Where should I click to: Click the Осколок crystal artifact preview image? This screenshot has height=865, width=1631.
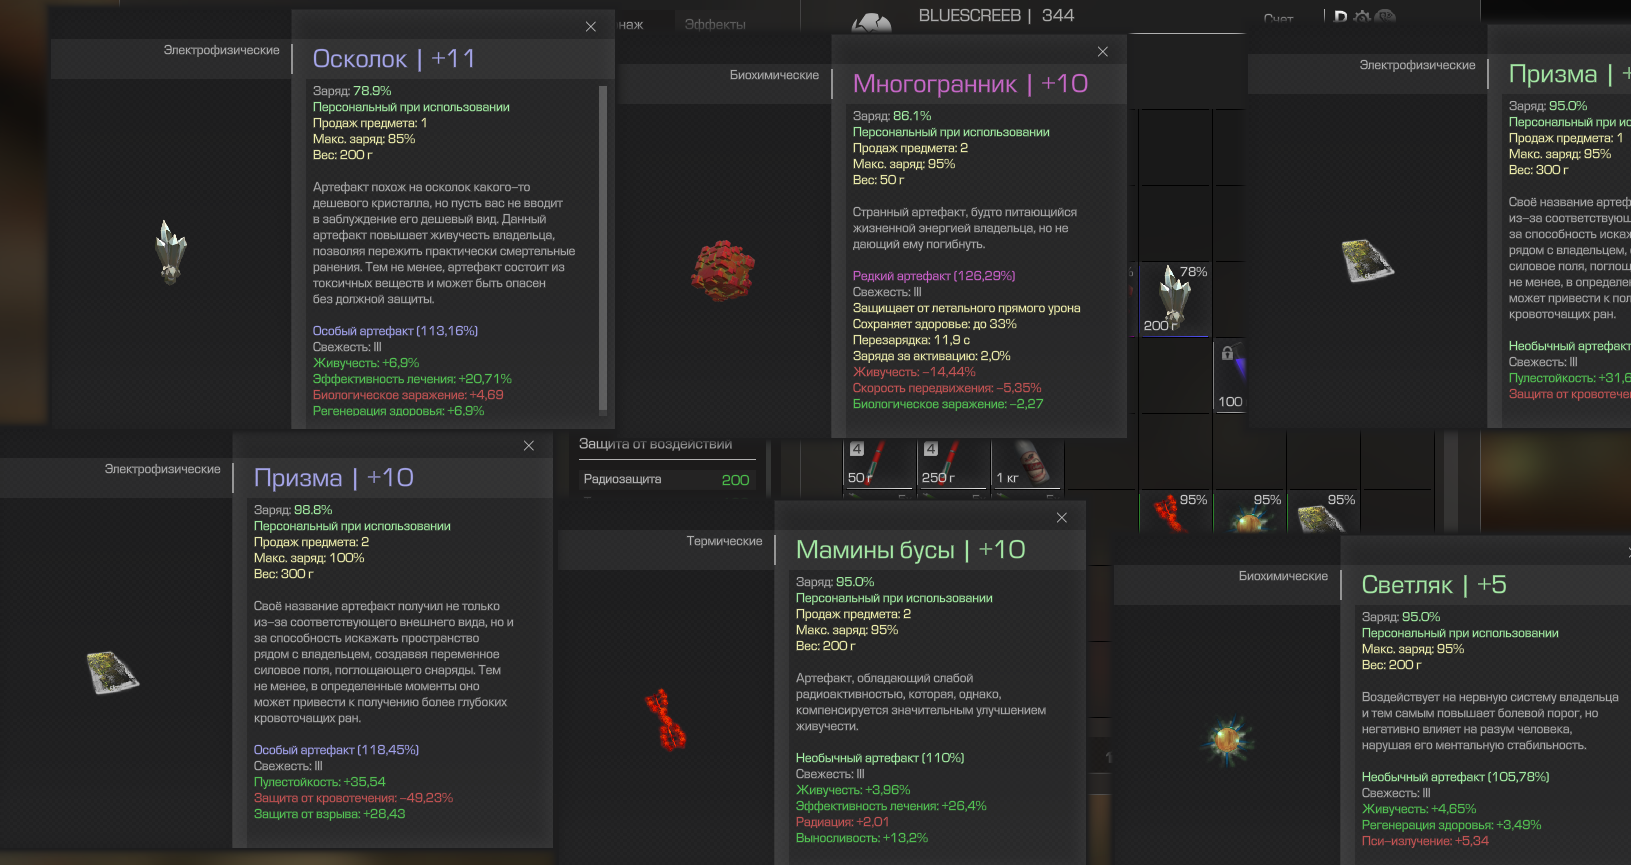[171, 251]
